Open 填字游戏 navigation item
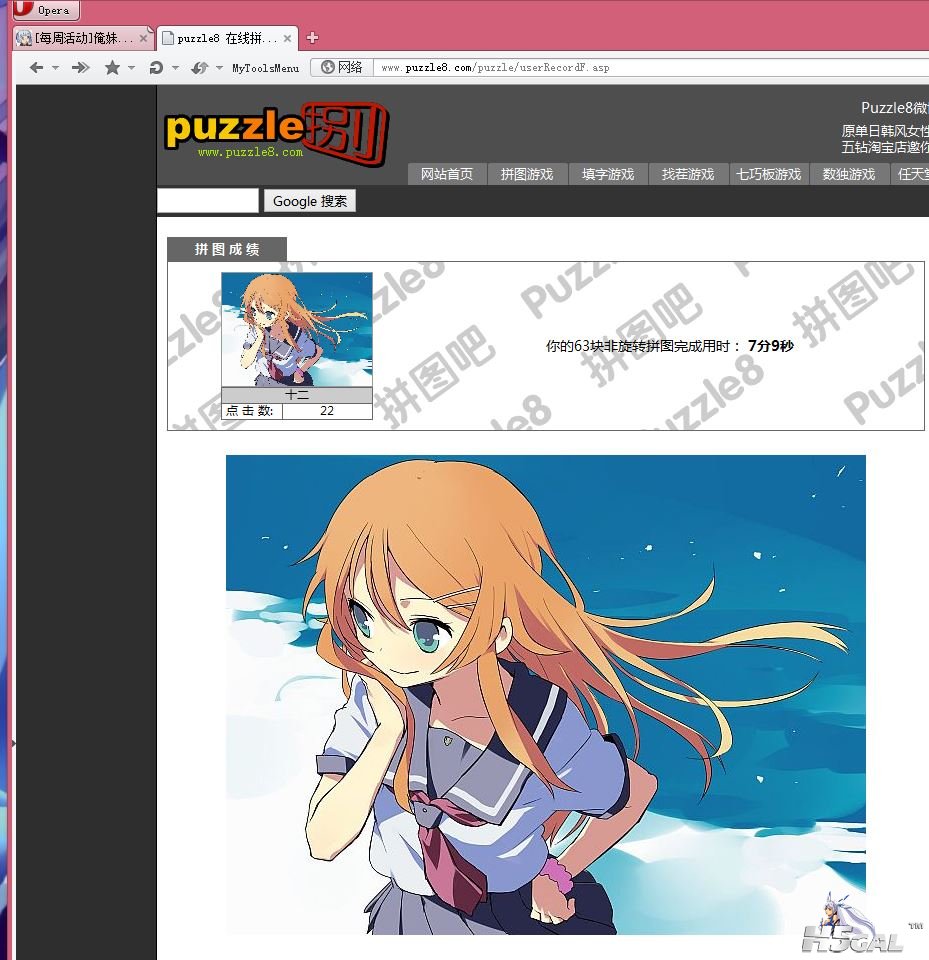Viewport: 929px width, 960px height. [607, 174]
